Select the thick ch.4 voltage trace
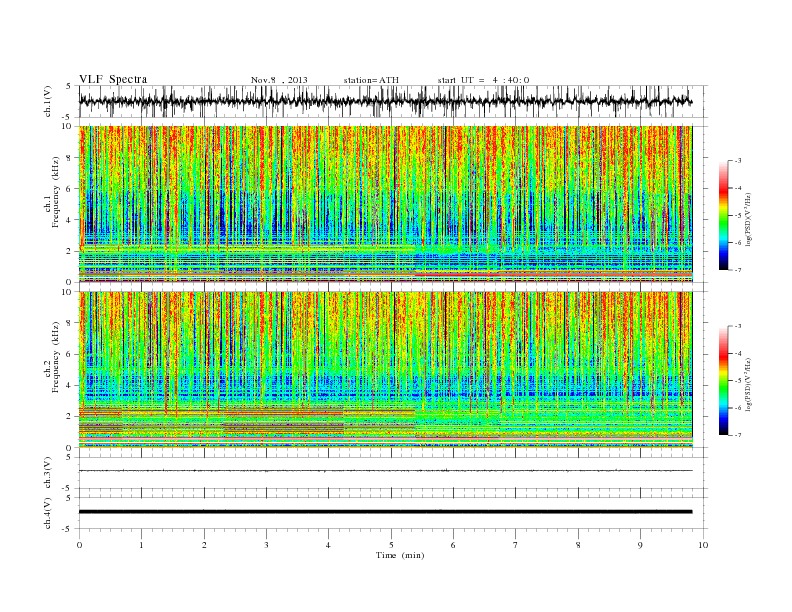Screen dimensions: 792x612 pyautogui.click(x=385, y=512)
